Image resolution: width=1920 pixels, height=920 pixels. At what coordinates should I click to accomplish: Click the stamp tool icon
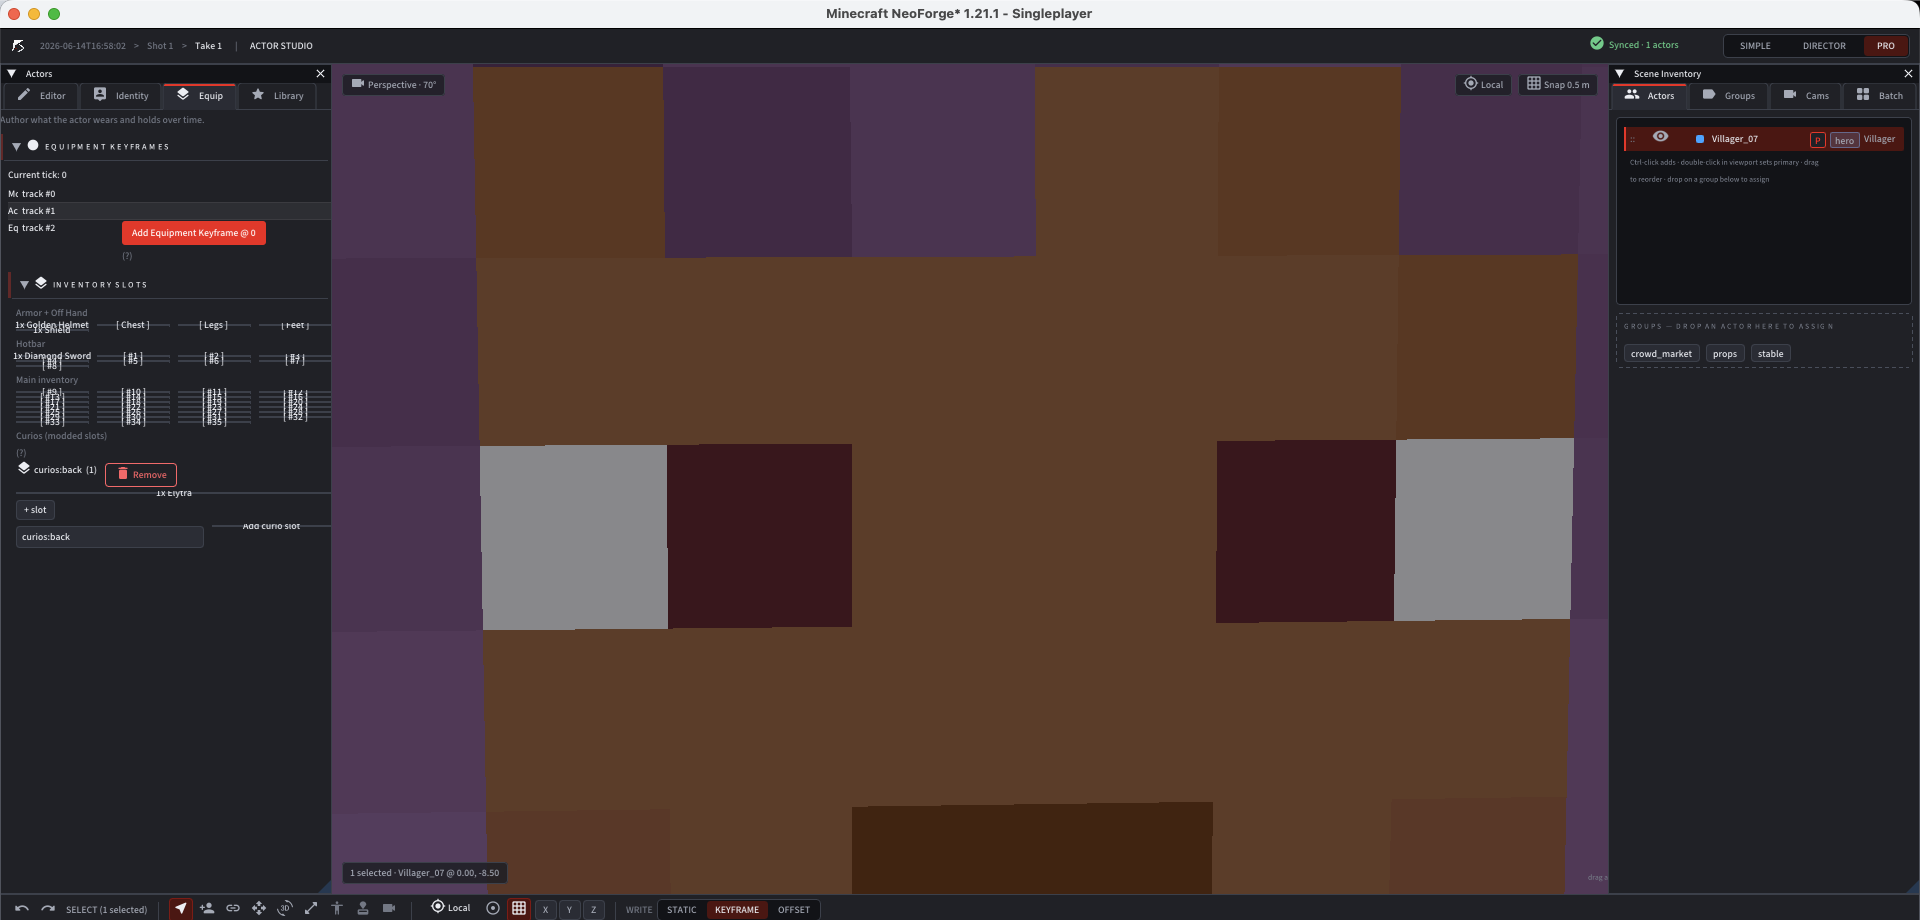pyautogui.click(x=363, y=908)
